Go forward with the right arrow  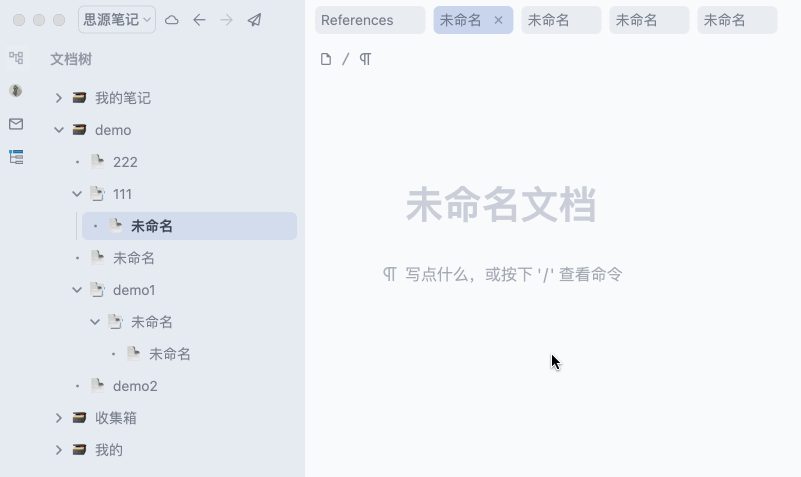226,20
